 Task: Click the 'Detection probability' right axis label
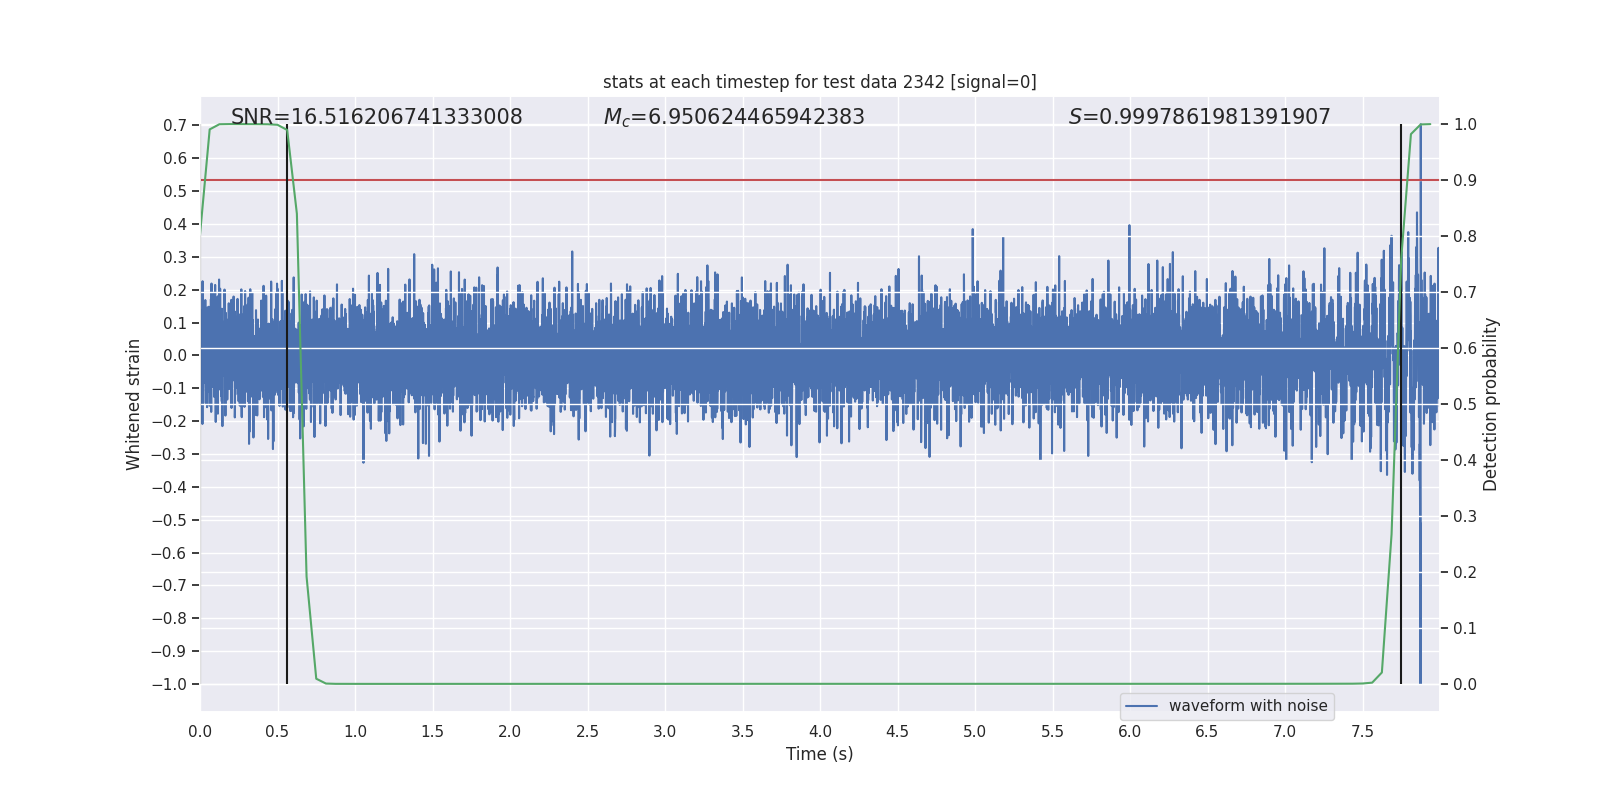pos(1491,404)
